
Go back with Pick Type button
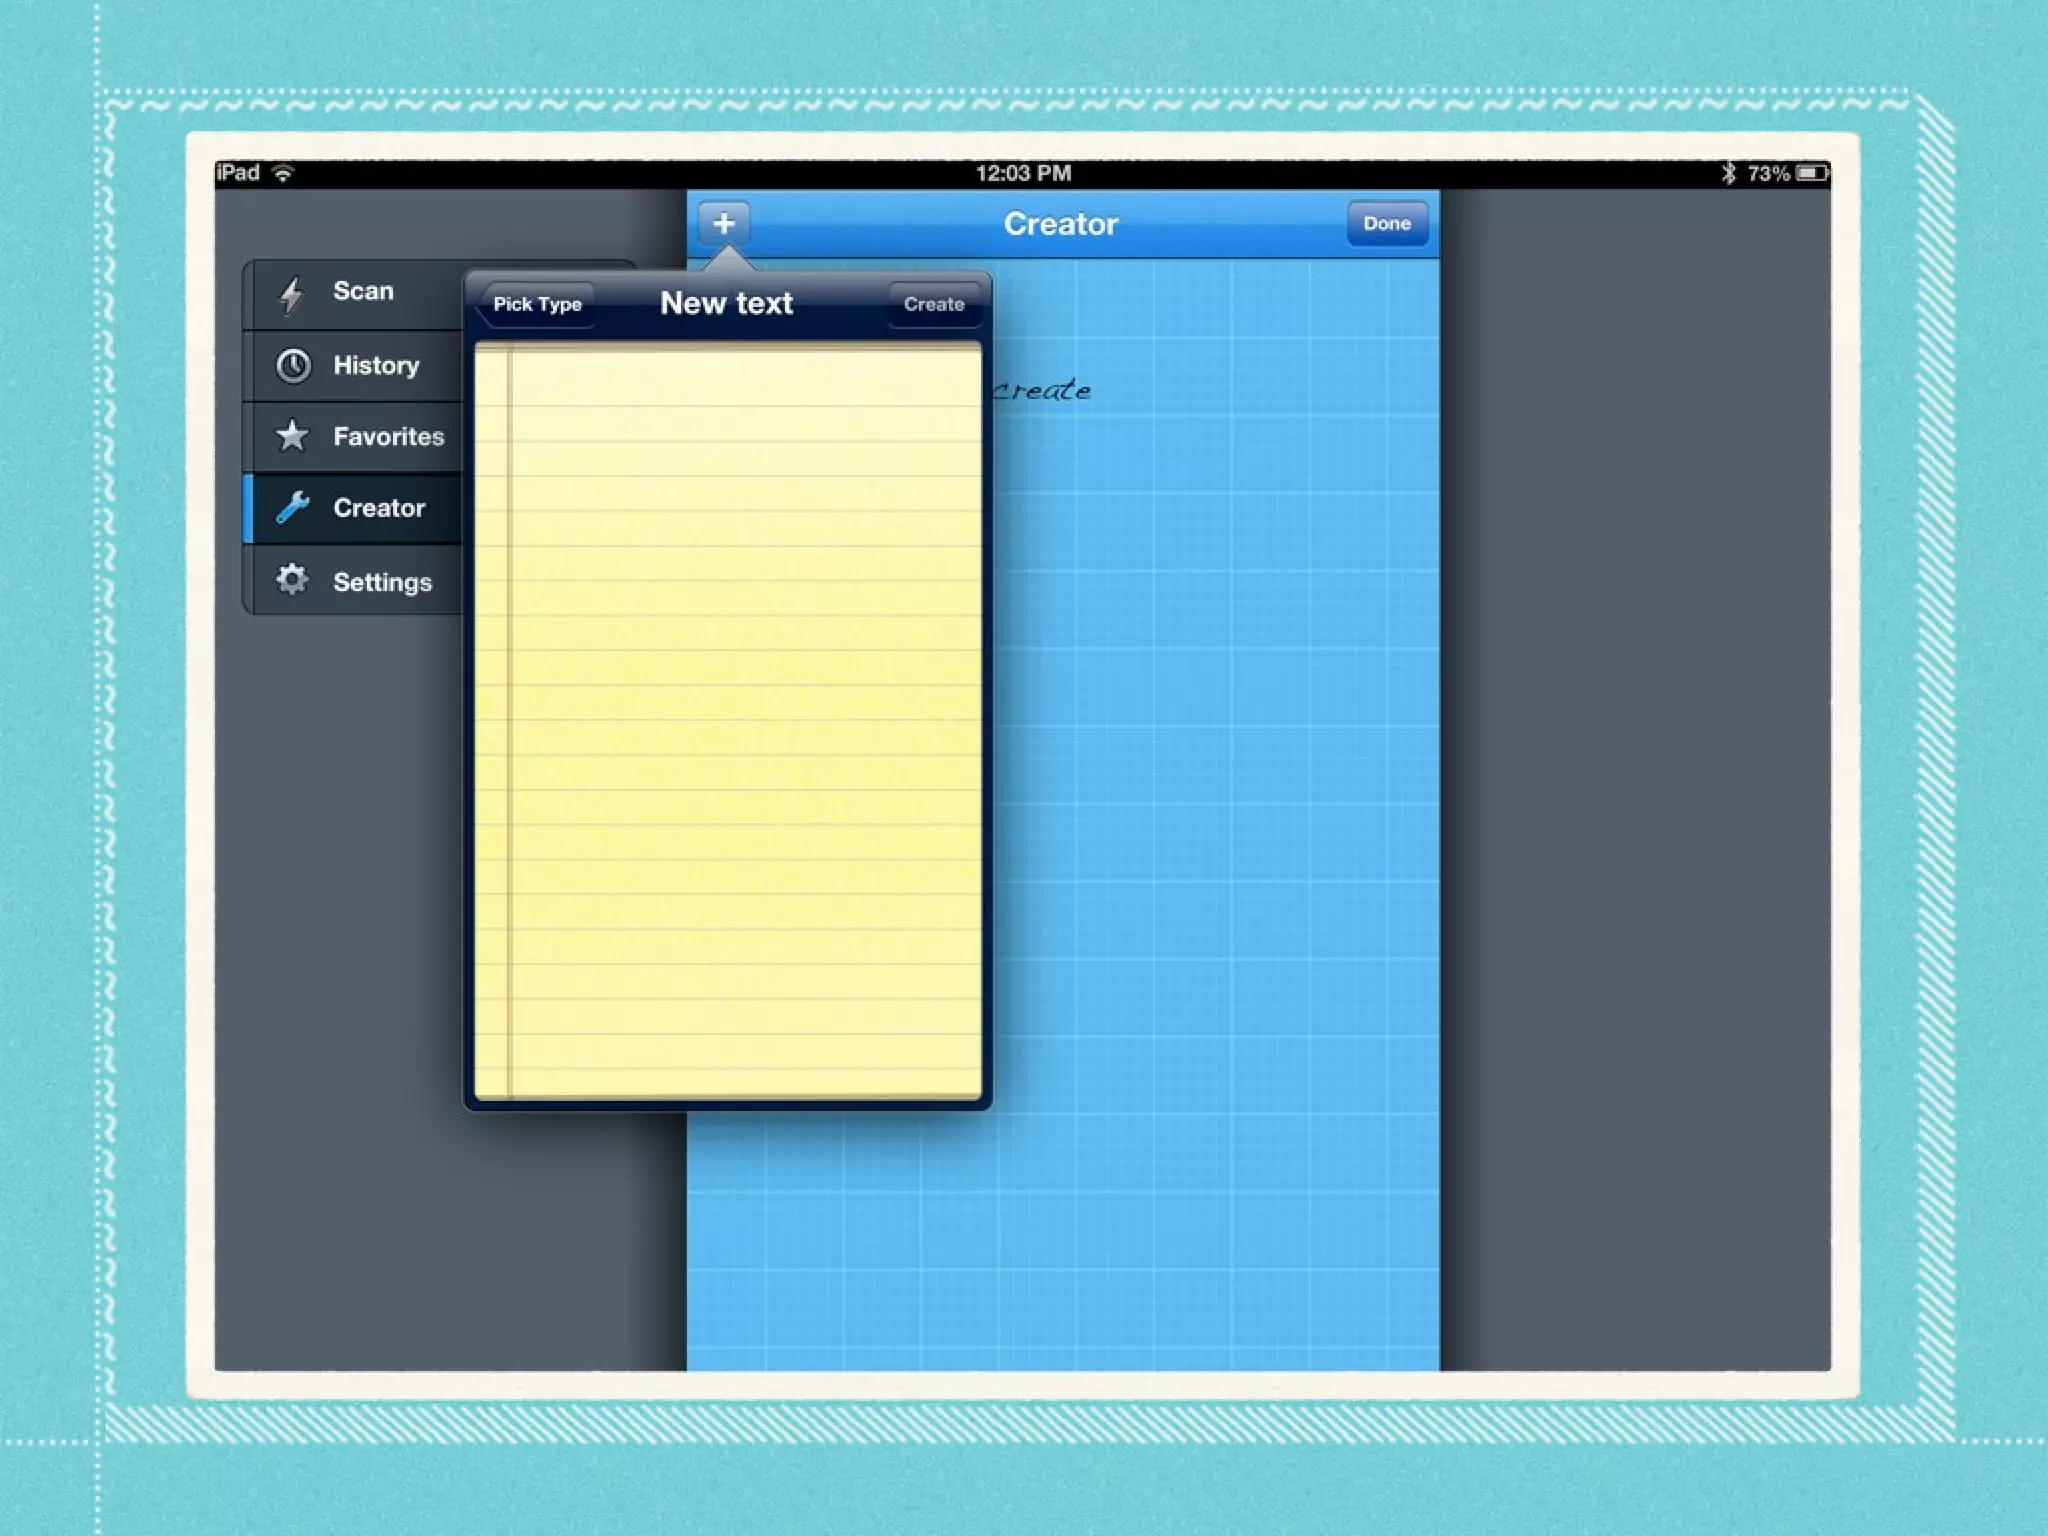[536, 304]
